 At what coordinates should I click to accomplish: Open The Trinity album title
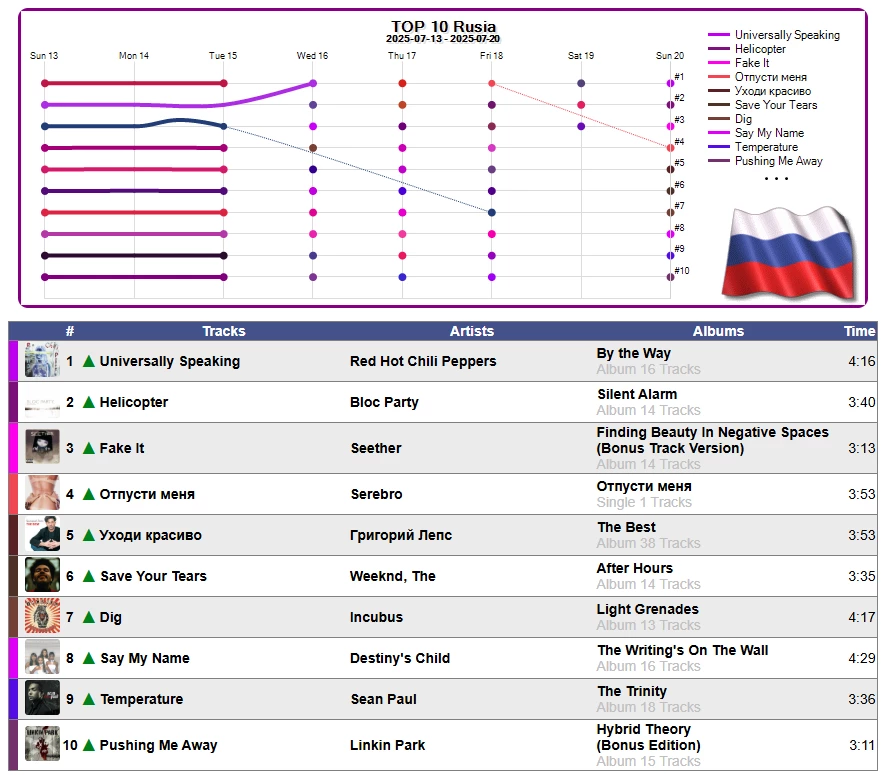click(x=632, y=691)
